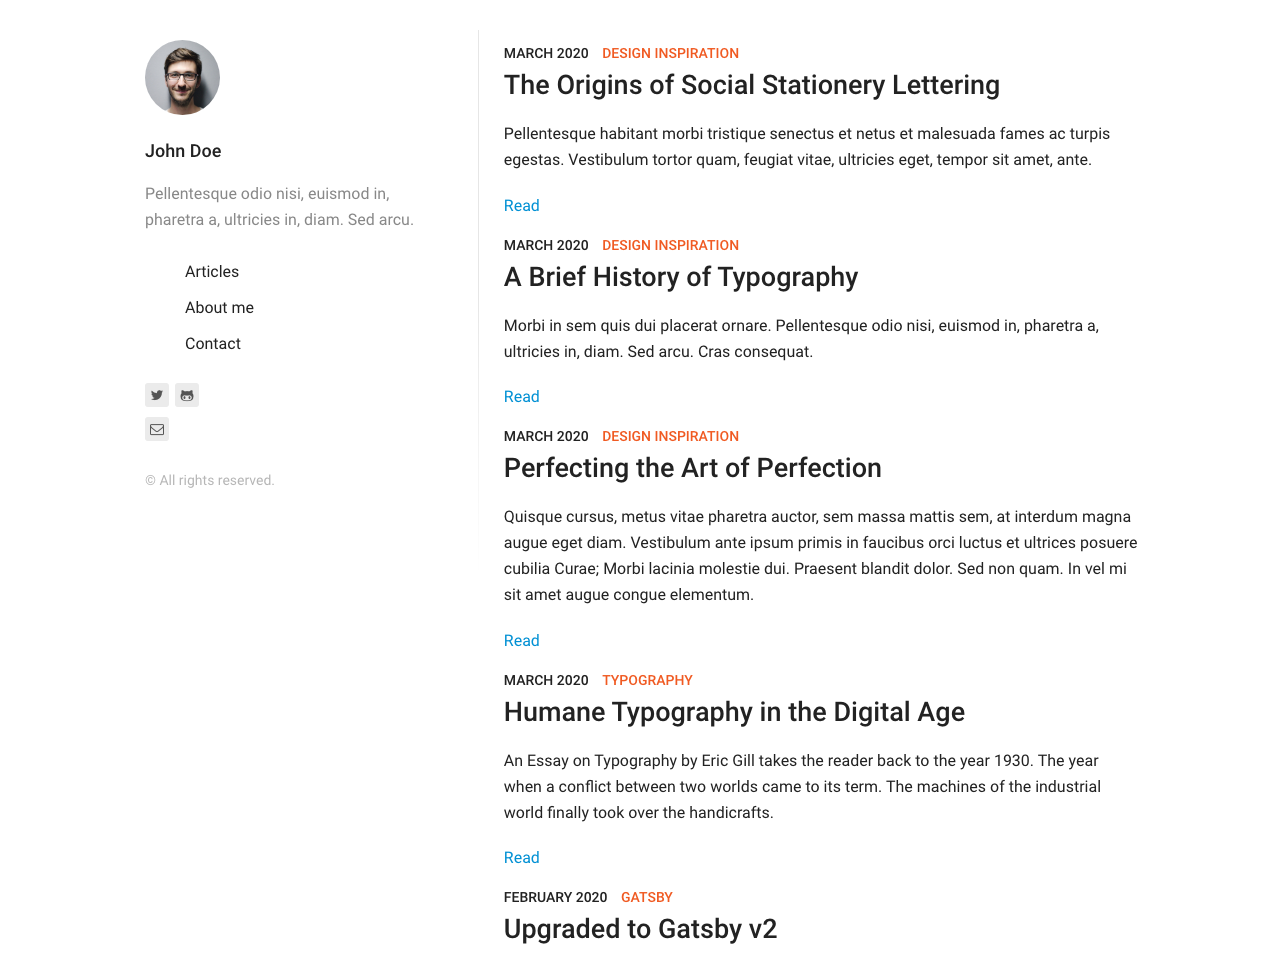This screenshot has width=1280, height=960.
Task: Open "A Brief History of Typography" article title
Action: coord(680,277)
